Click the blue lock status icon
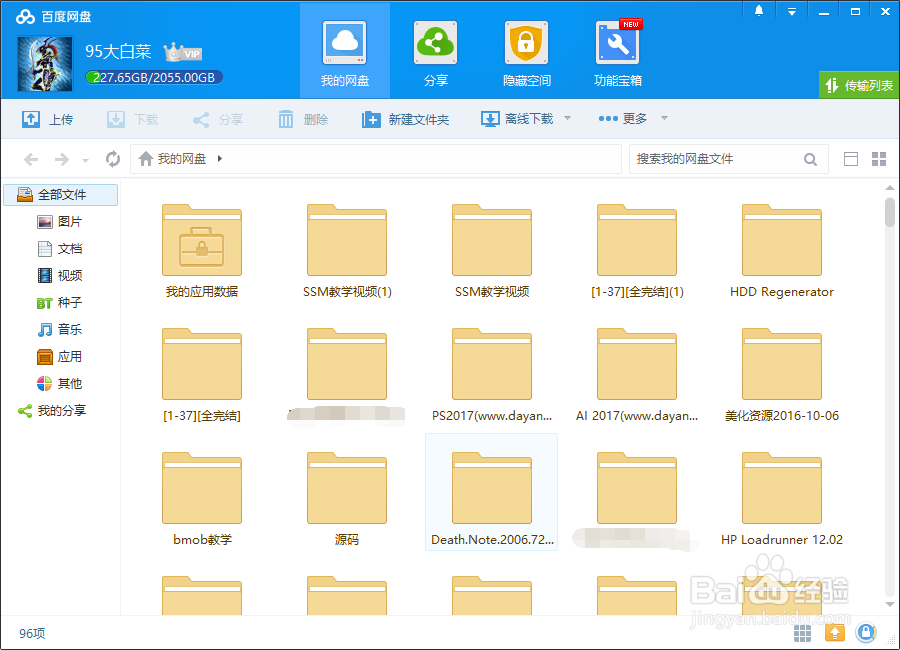Image resolution: width=900 pixels, height=650 pixels. [866, 633]
